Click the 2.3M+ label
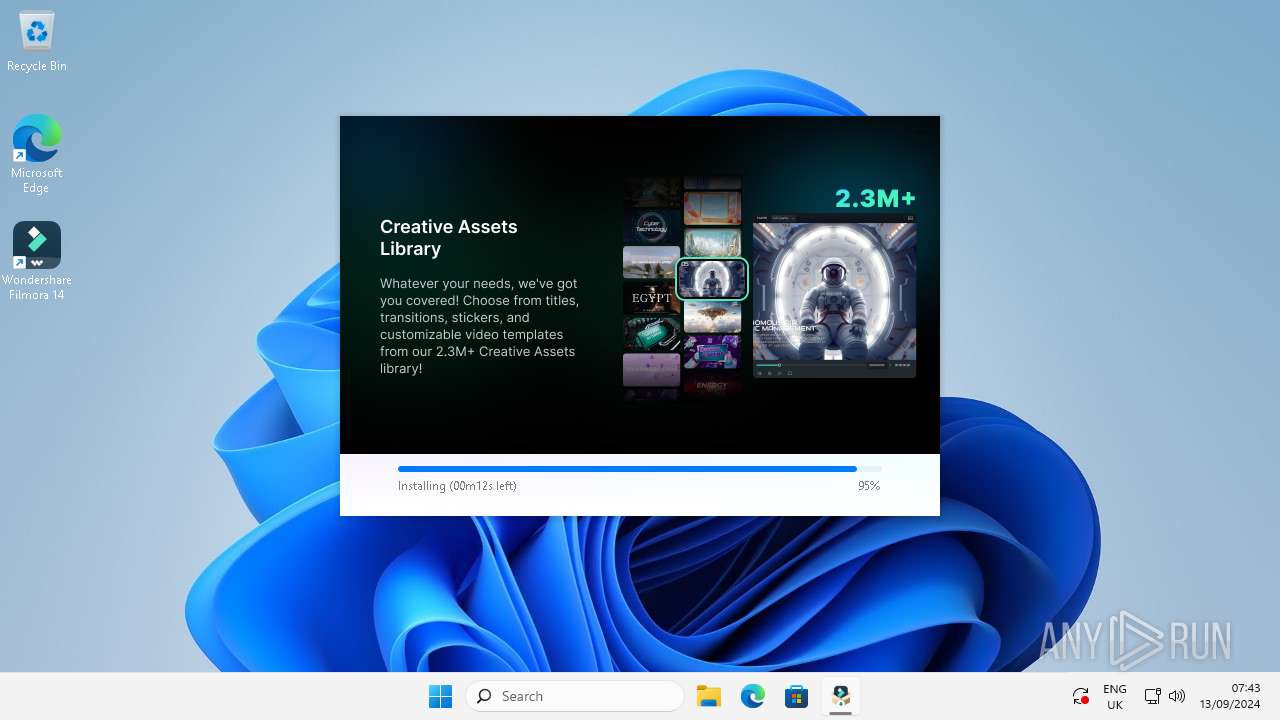This screenshot has width=1280, height=720. pyautogui.click(x=875, y=198)
